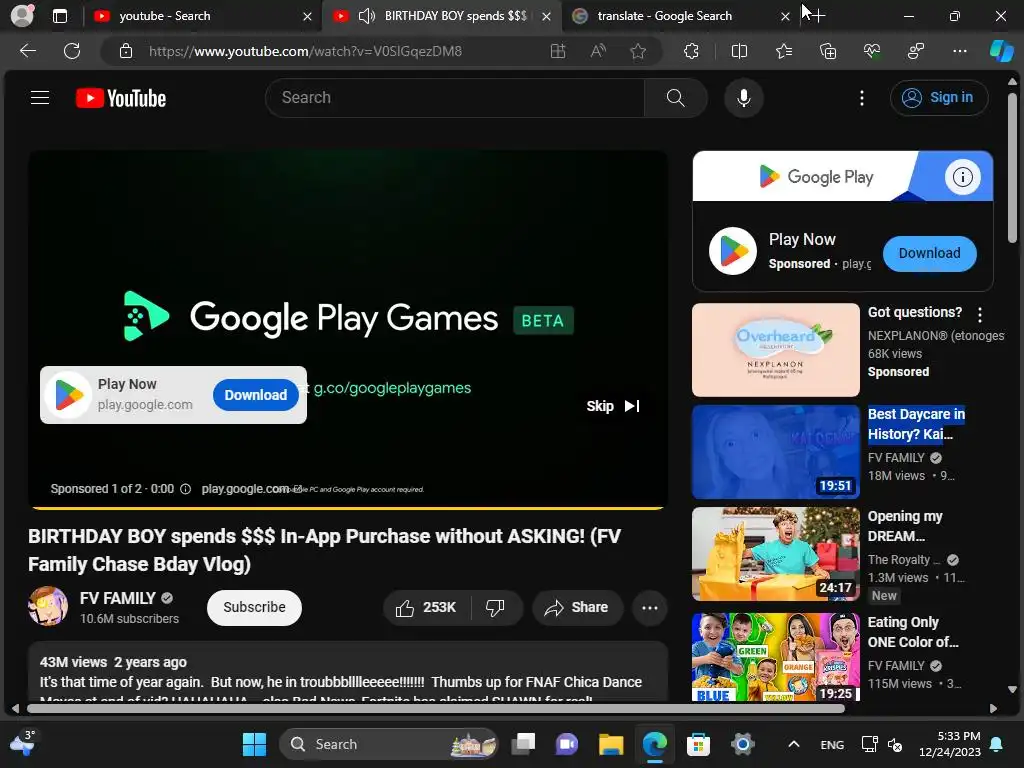This screenshot has width=1024, height=768.
Task: Click Sign in button
Action: pos(938,98)
